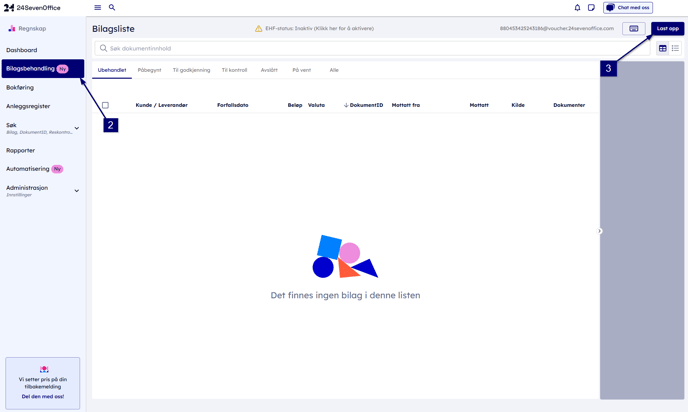Switch to table grid view icon
The height and width of the screenshot is (412, 688).
click(662, 48)
